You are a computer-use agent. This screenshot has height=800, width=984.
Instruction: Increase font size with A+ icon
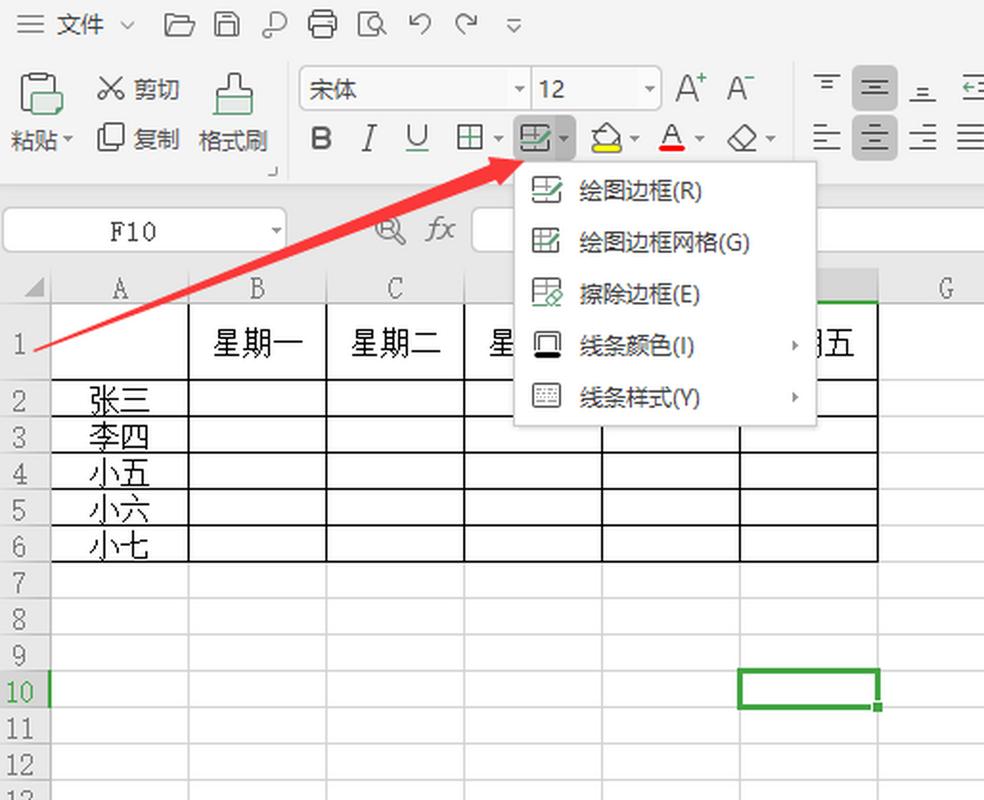690,88
